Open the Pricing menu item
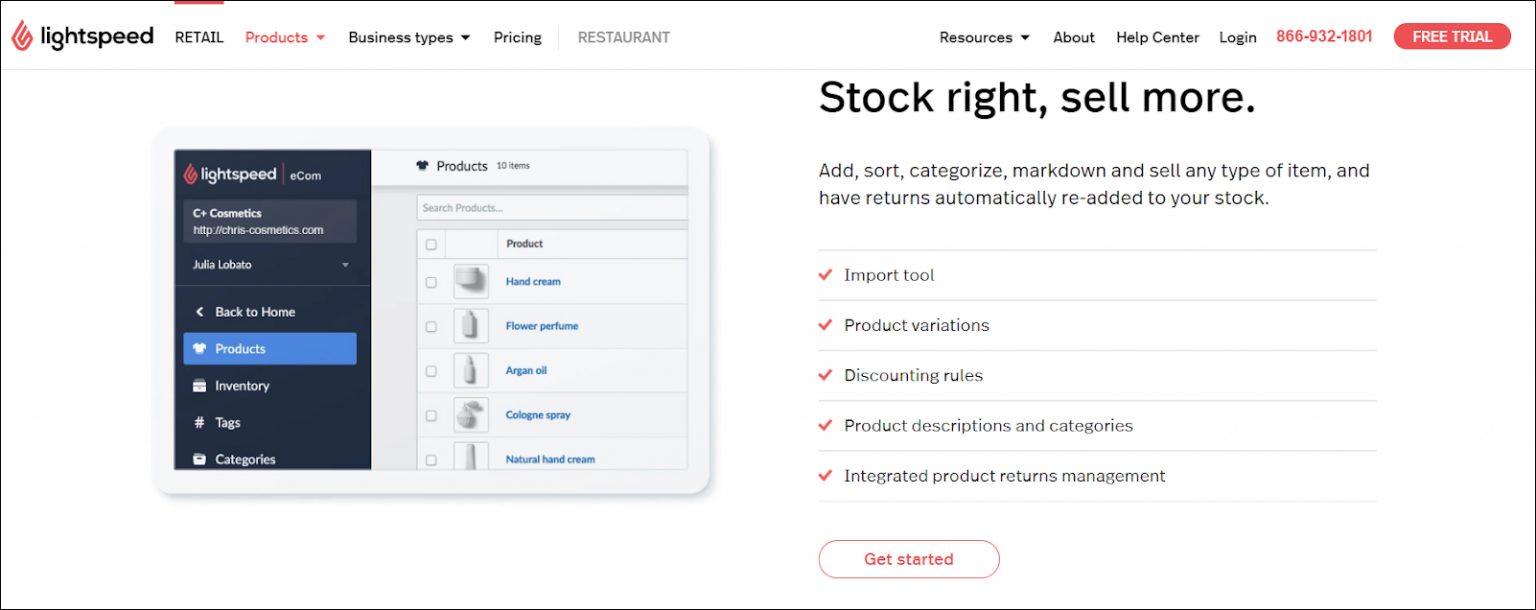The width and height of the screenshot is (1536, 610). [517, 38]
